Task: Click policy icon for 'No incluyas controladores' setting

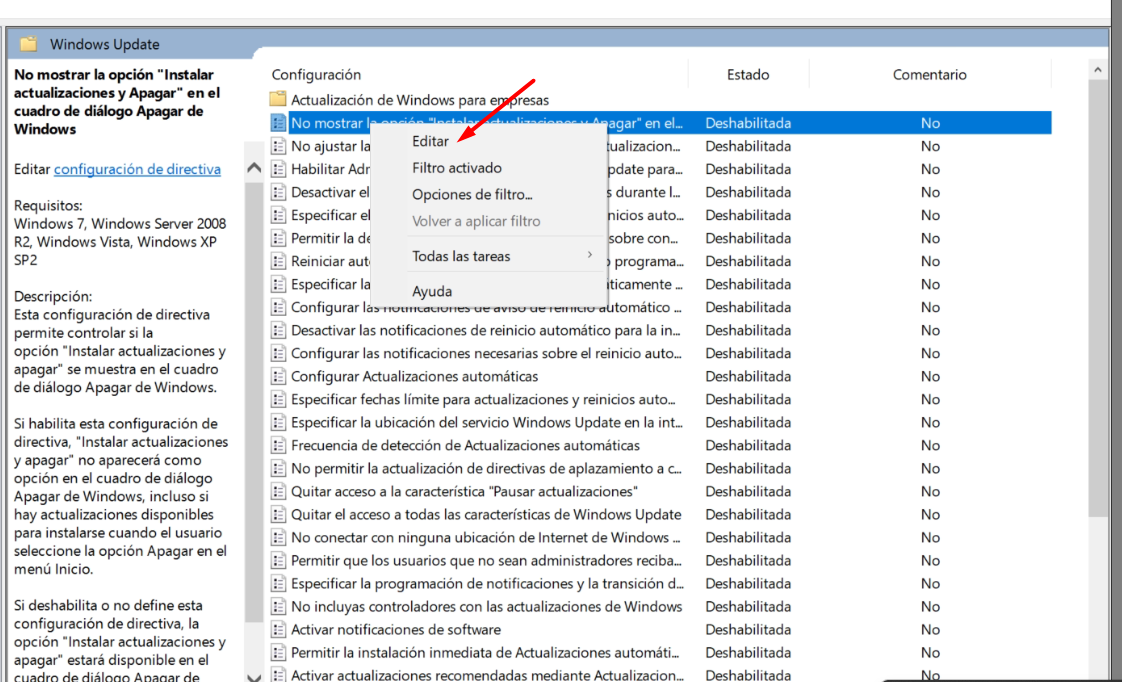Action: point(279,606)
